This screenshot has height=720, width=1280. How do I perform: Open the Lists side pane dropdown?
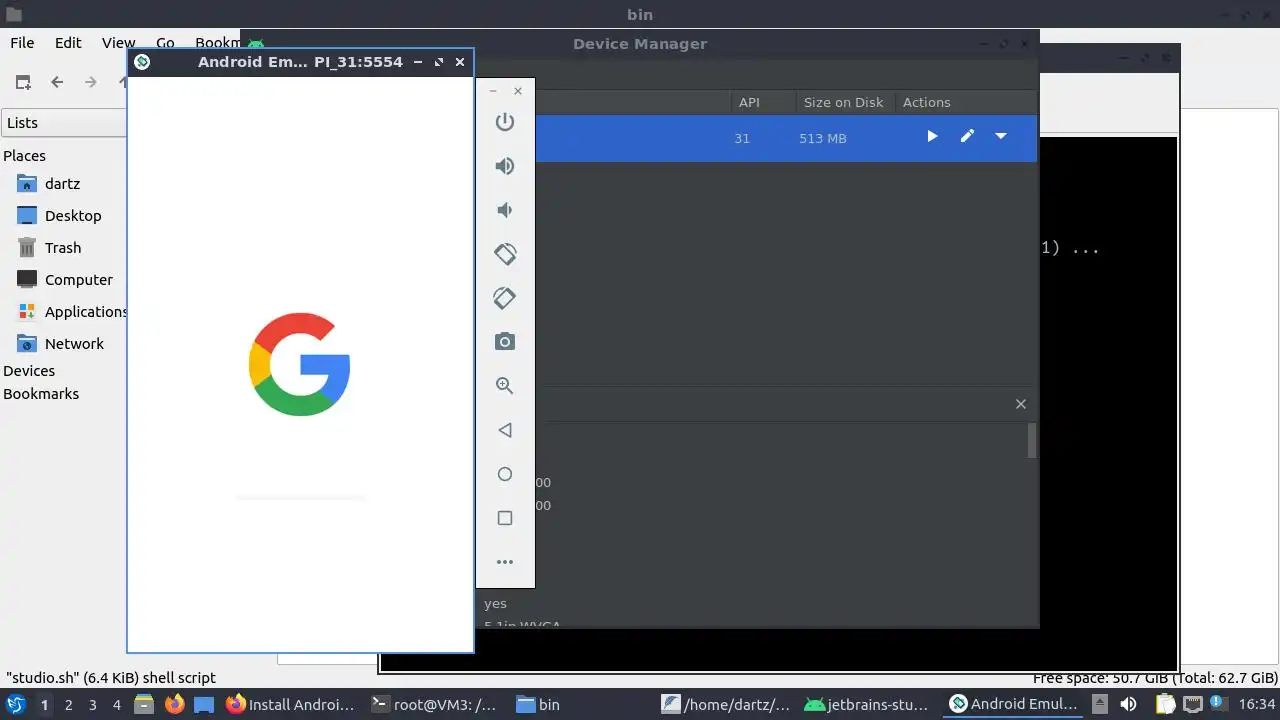(x=65, y=123)
